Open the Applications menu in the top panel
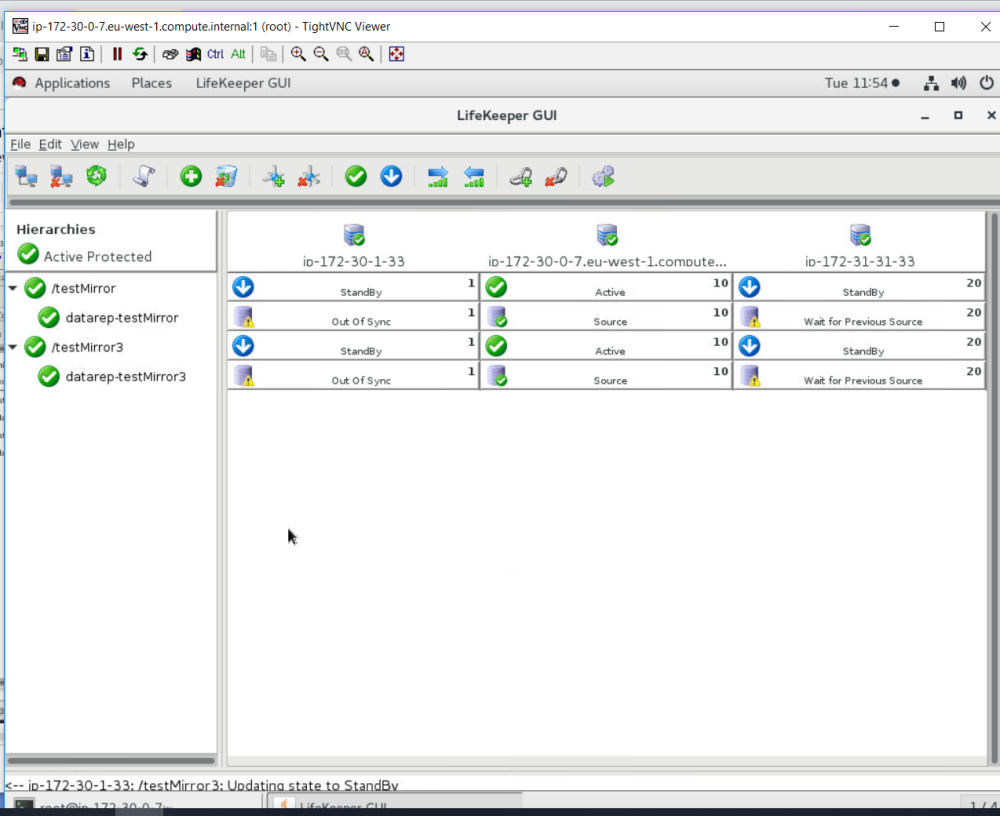The image size is (1000, 816). pyautogui.click(x=72, y=83)
